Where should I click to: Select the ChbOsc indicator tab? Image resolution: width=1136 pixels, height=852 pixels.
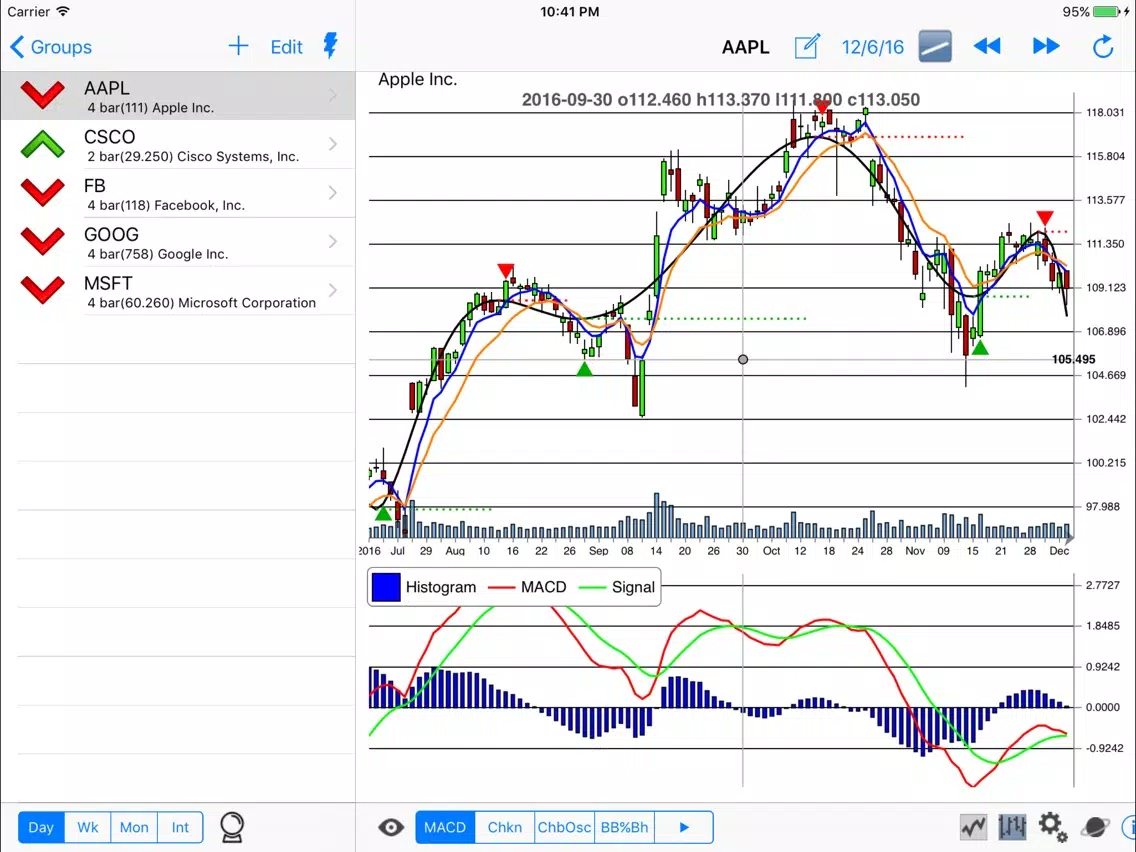(x=564, y=827)
